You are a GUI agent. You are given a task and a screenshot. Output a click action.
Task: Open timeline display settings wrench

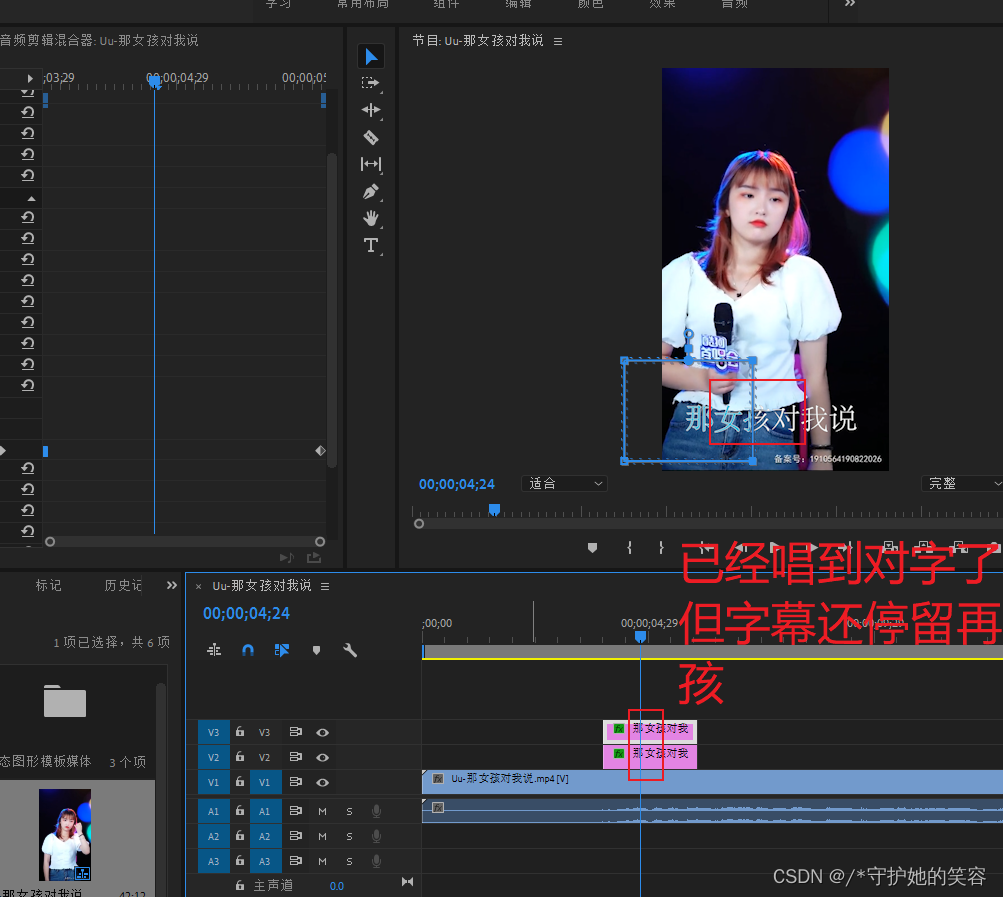[x=350, y=650]
